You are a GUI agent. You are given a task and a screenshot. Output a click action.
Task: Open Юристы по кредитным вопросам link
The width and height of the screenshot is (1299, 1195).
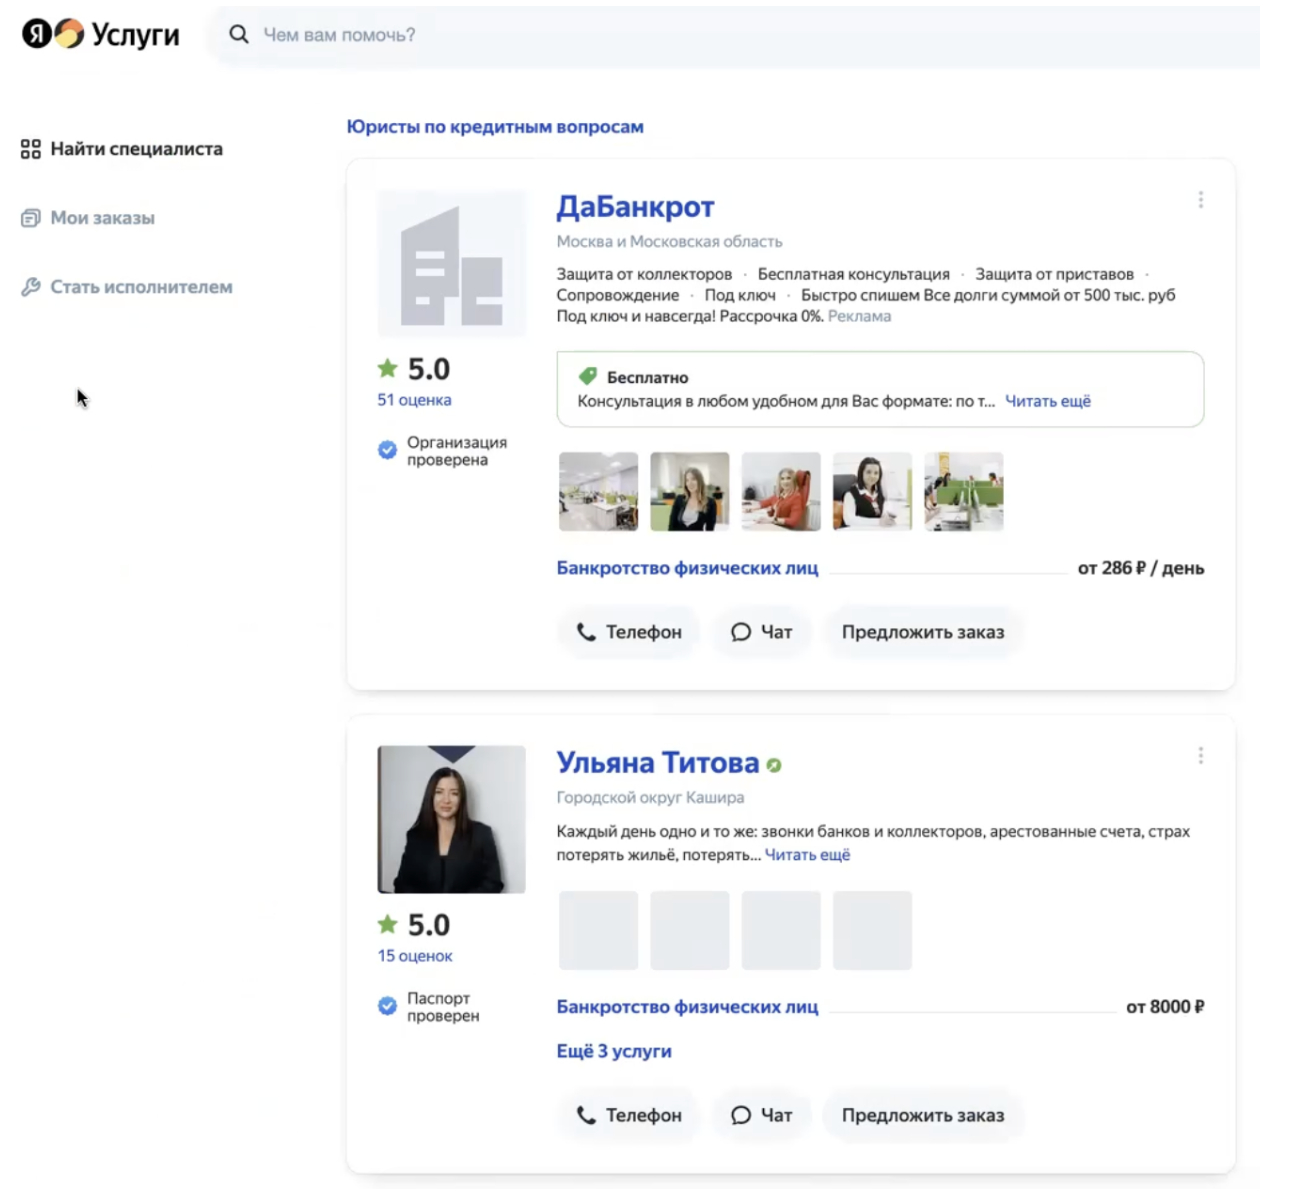coord(495,127)
